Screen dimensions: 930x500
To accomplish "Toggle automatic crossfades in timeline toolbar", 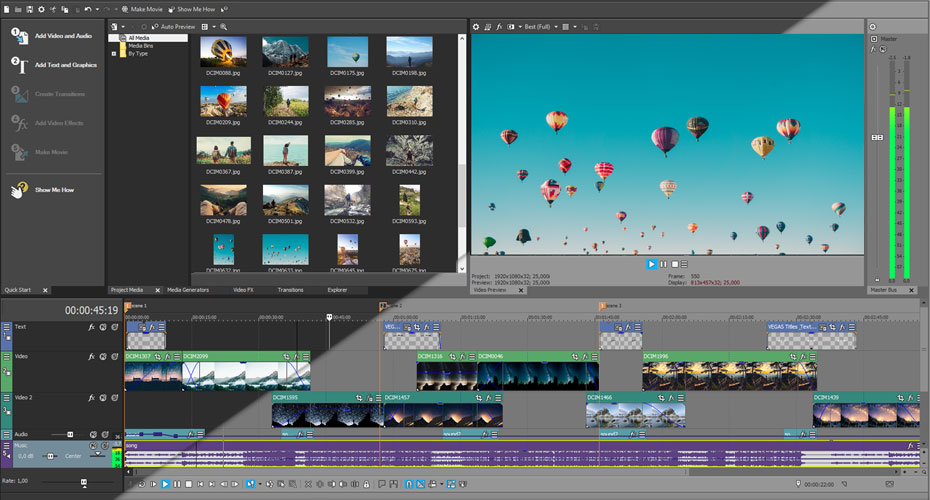I will coord(421,484).
